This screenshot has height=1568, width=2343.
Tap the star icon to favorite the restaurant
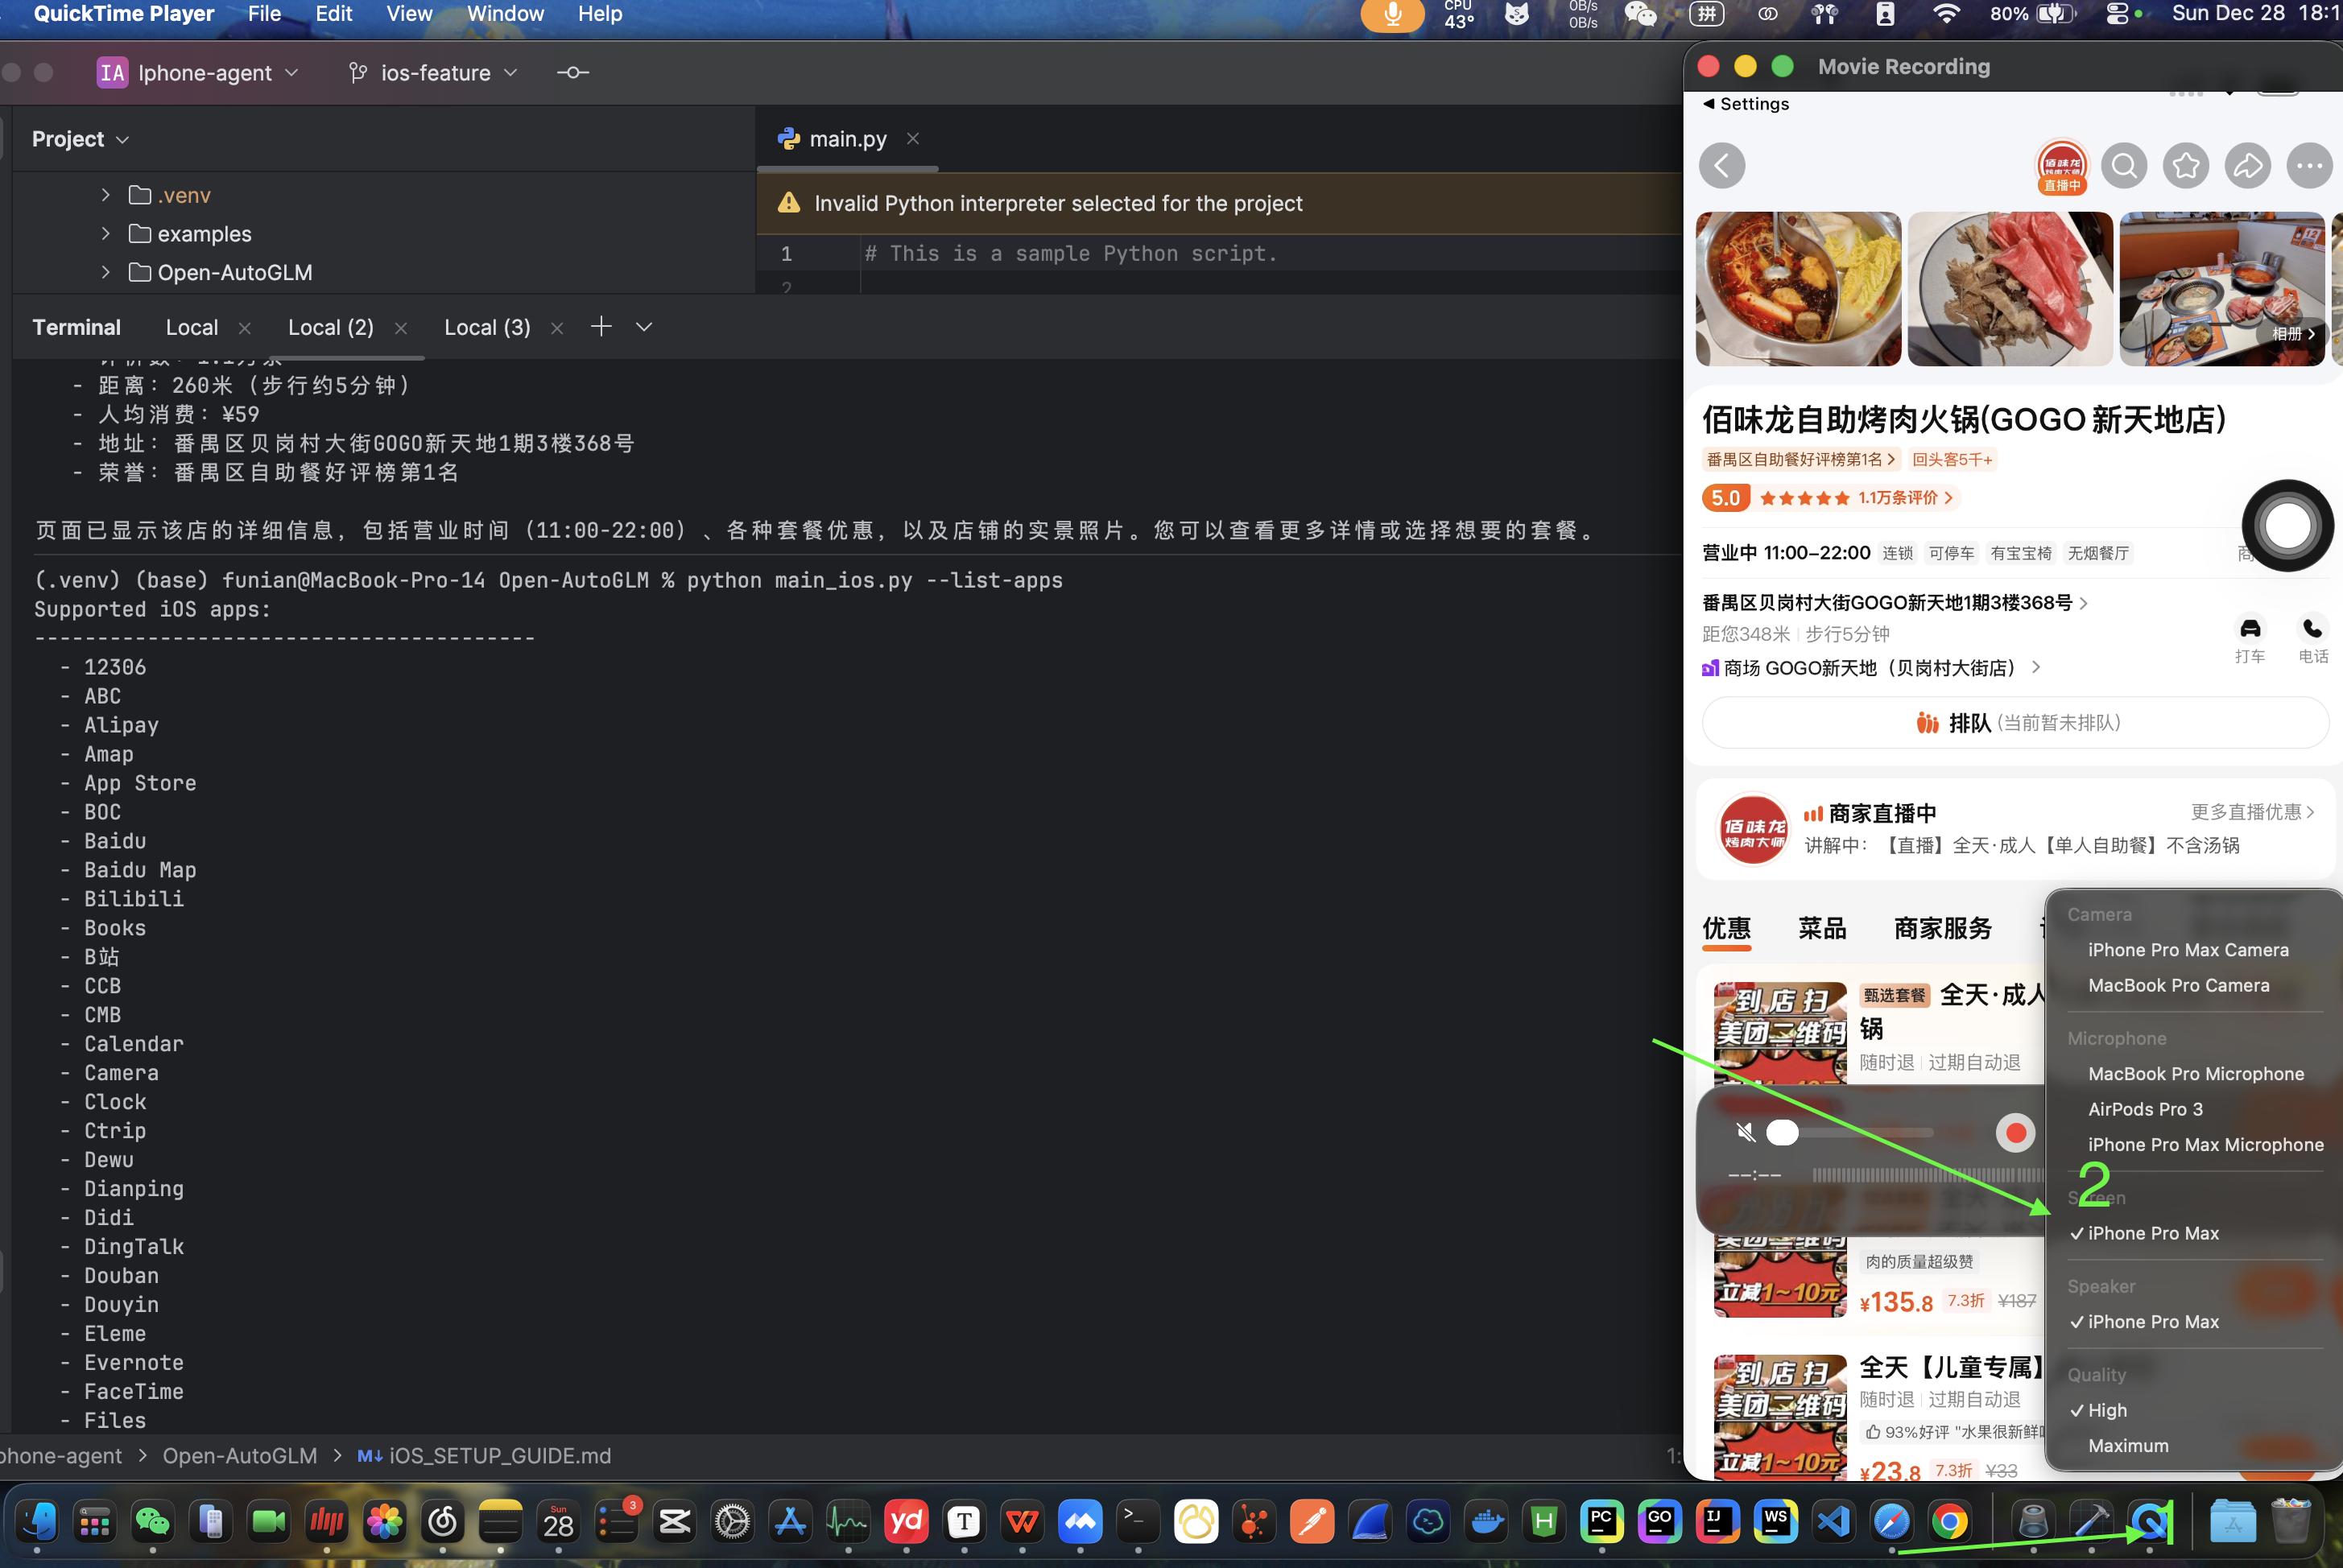tap(2186, 165)
